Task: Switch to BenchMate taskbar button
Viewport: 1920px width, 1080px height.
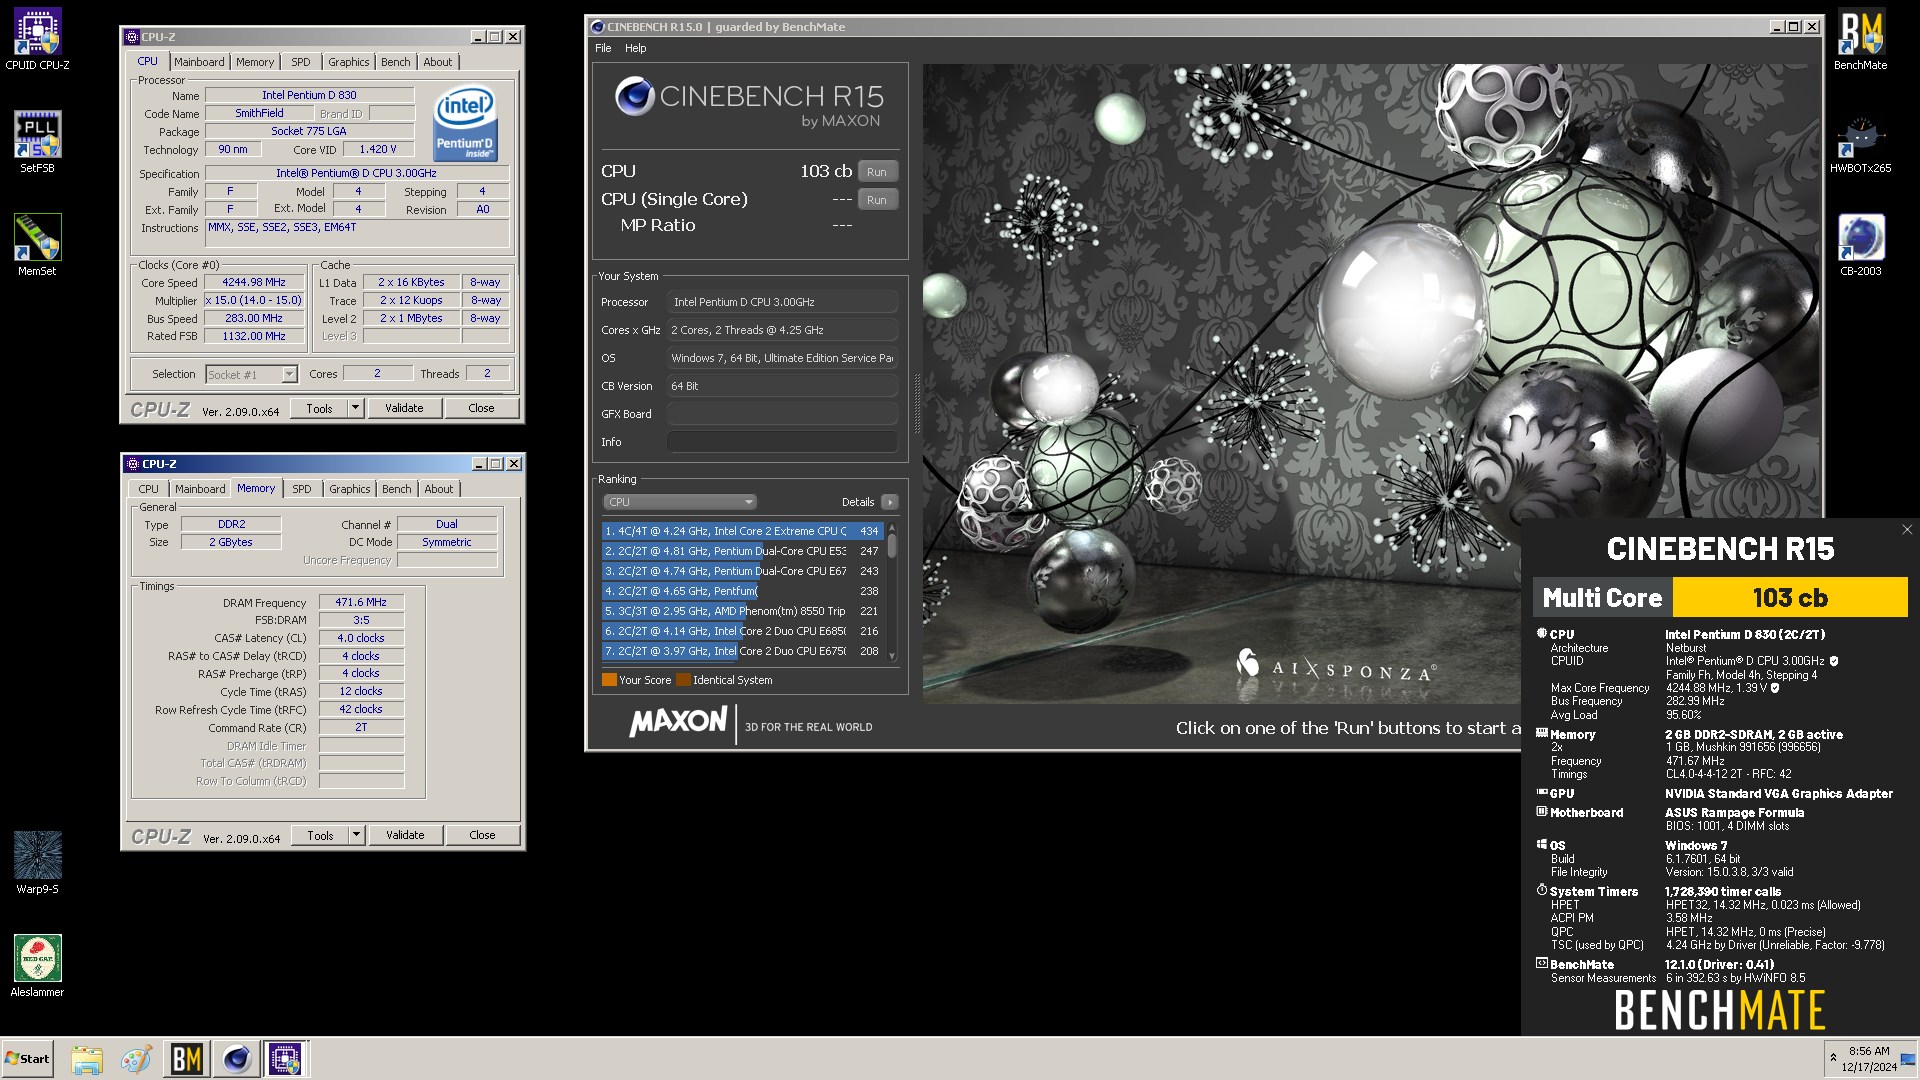Action: (x=186, y=1059)
